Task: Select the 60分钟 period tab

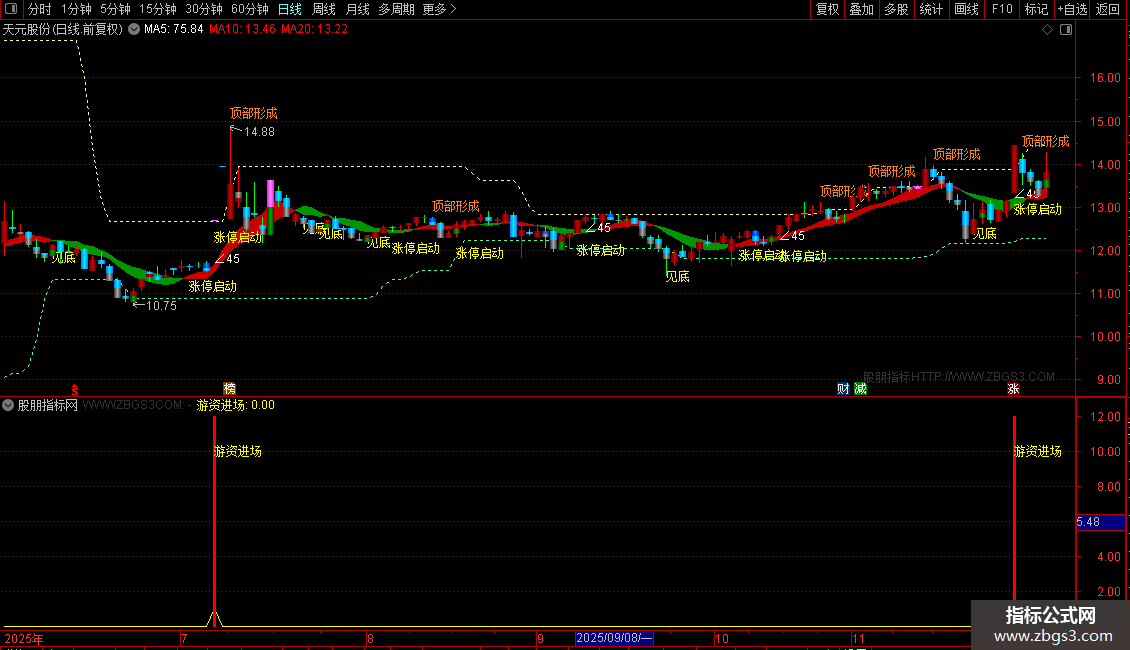Action: [250, 9]
